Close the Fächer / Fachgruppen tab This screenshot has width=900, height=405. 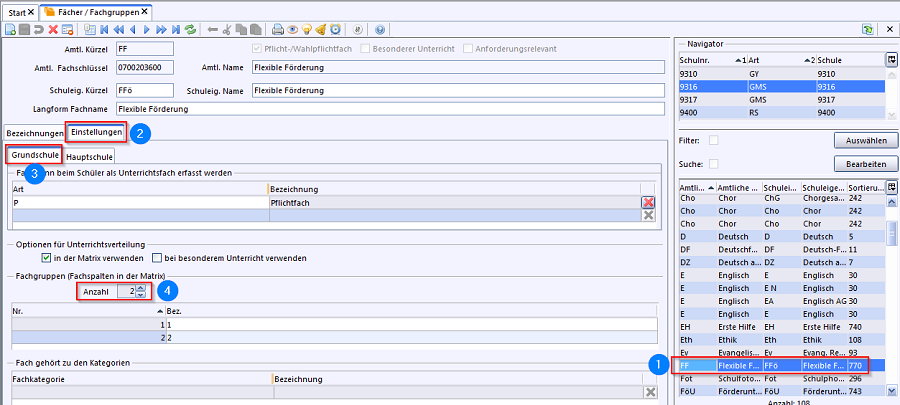[145, 11]
